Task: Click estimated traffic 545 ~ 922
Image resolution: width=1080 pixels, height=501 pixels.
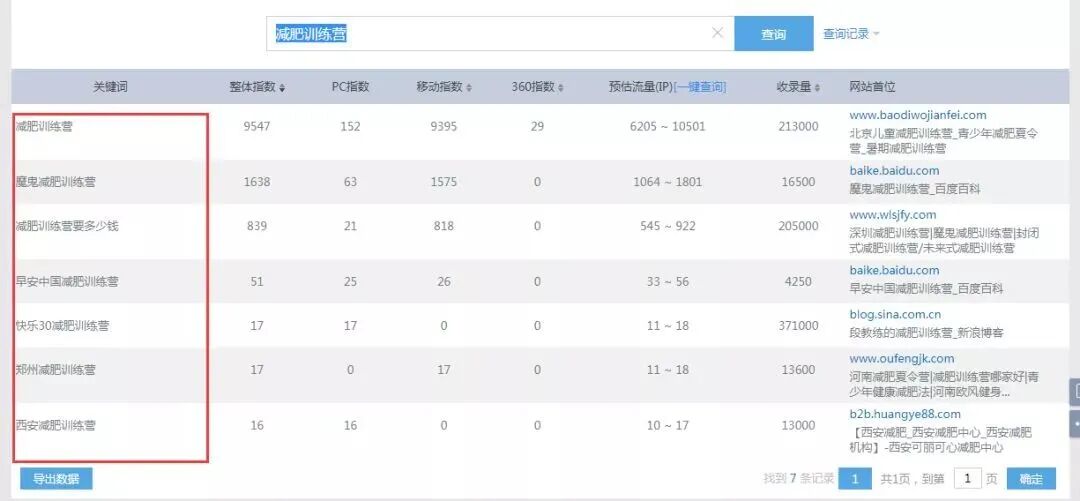Action: (667, 226)
